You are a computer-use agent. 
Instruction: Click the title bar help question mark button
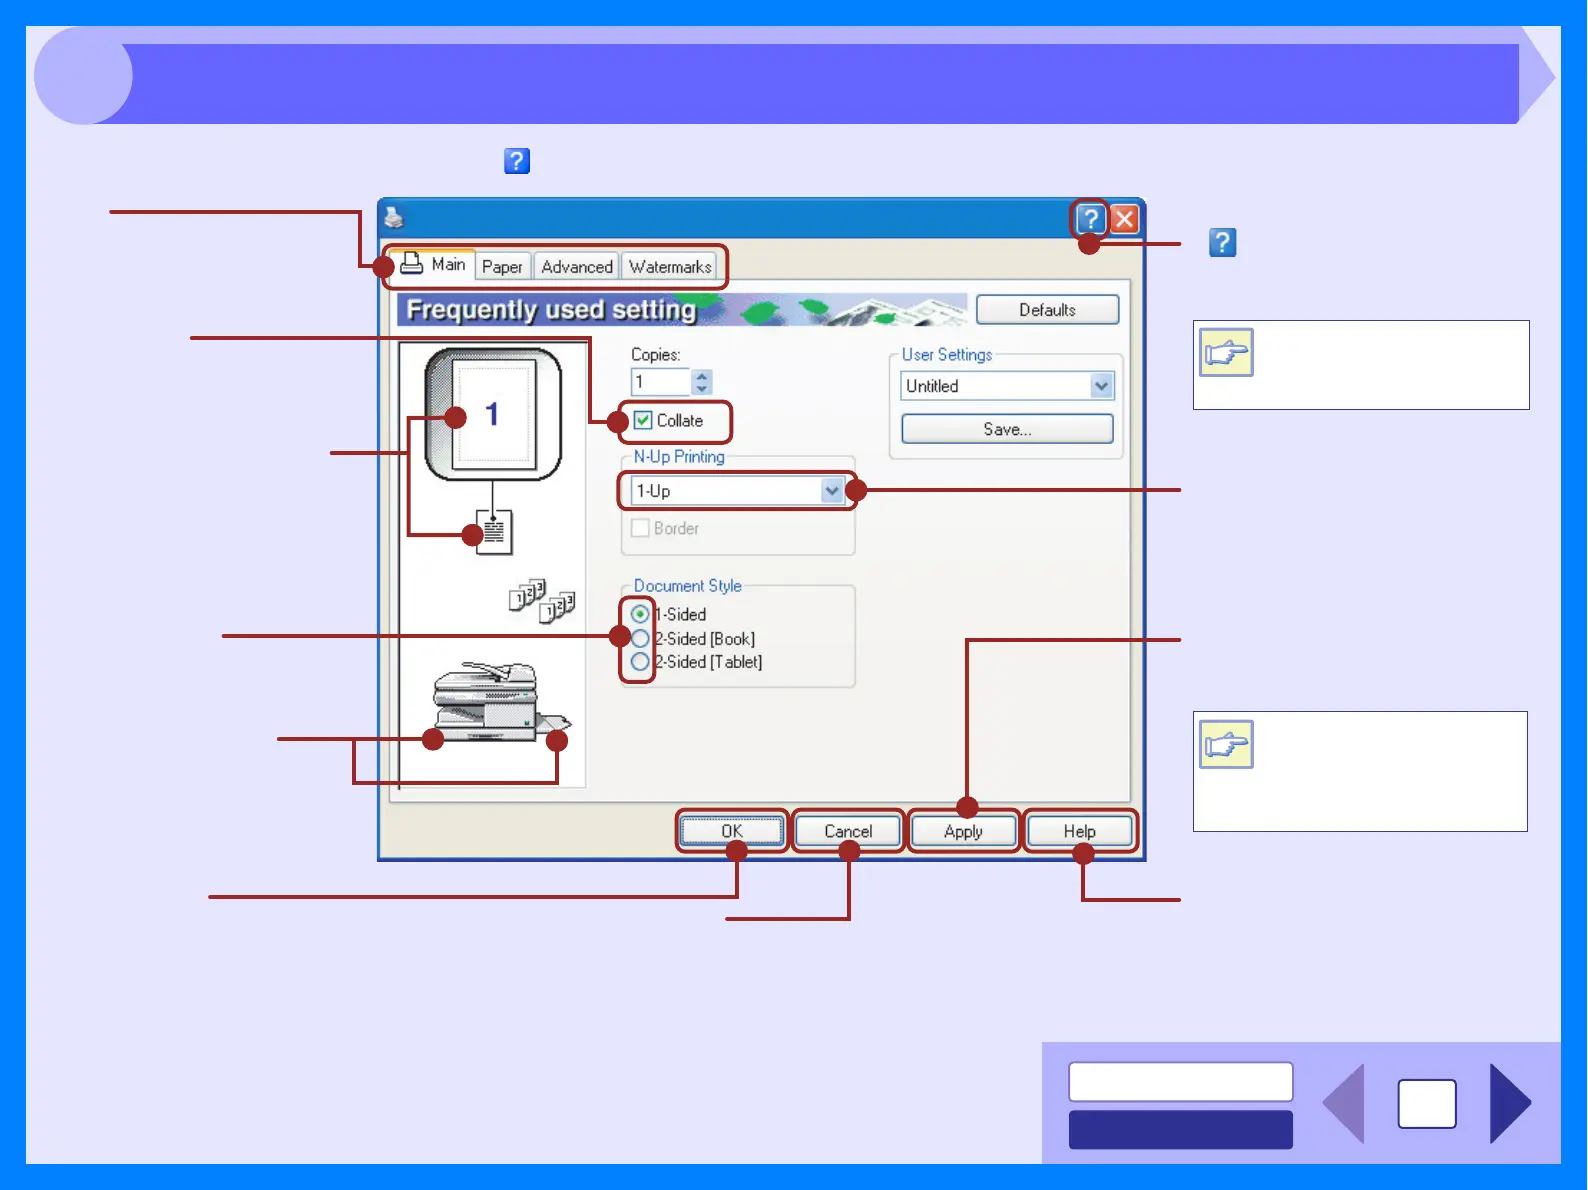point(1090,218)
